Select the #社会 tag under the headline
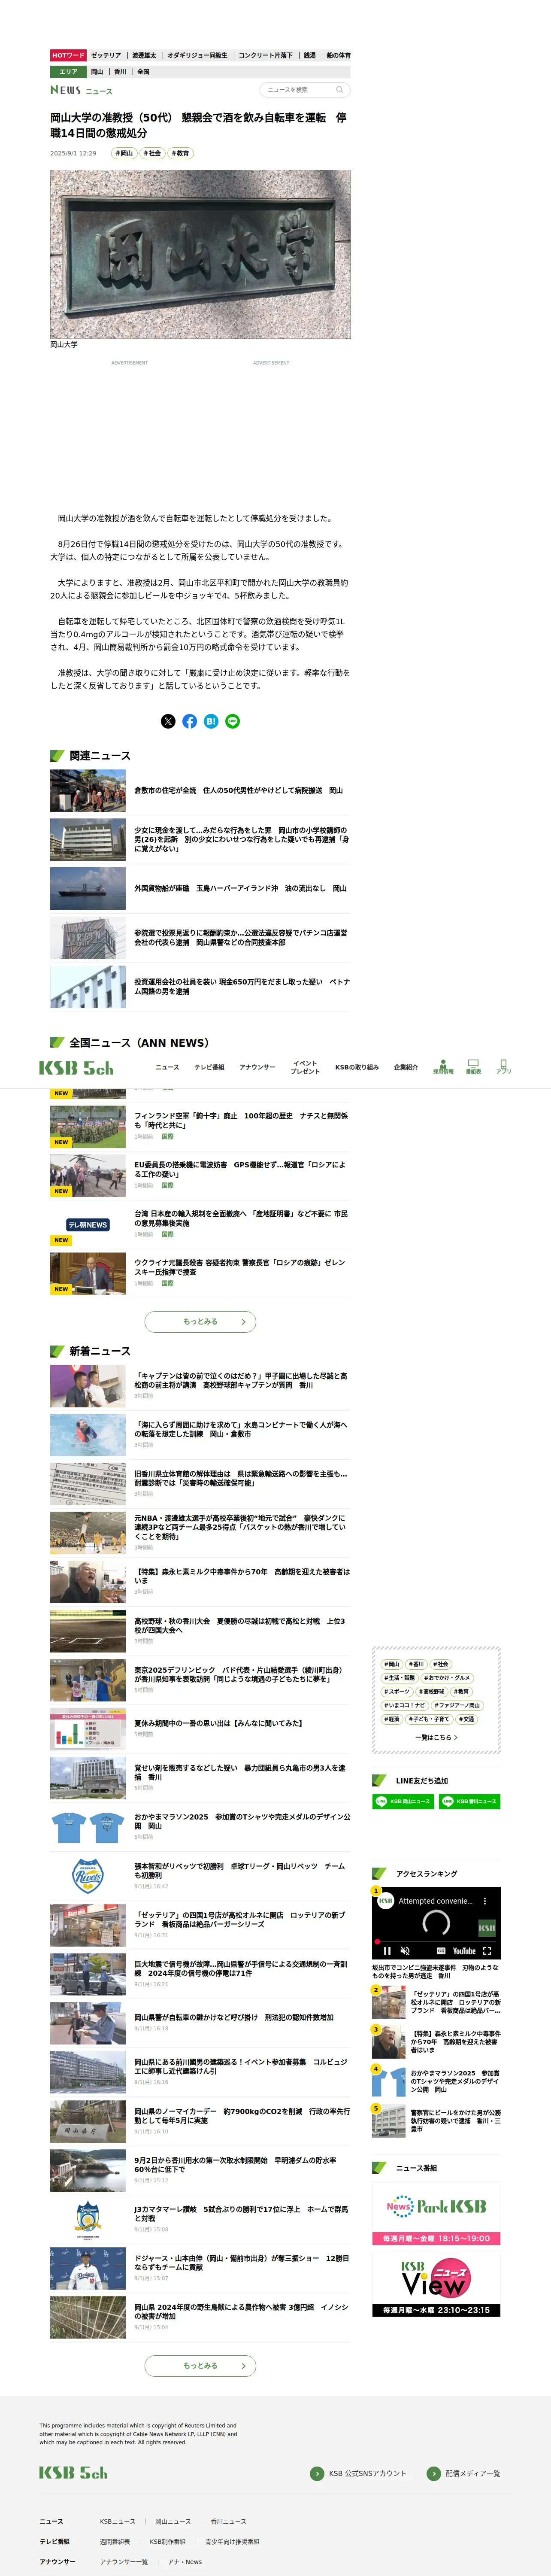 [x=151, y=153]
